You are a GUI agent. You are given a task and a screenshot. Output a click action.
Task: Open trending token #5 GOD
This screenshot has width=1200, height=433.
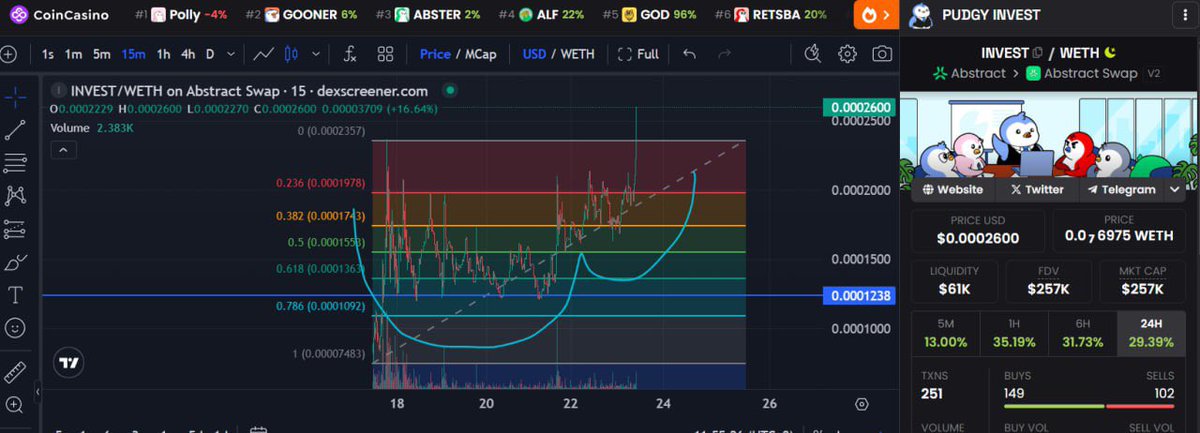(x=650, y=15)
